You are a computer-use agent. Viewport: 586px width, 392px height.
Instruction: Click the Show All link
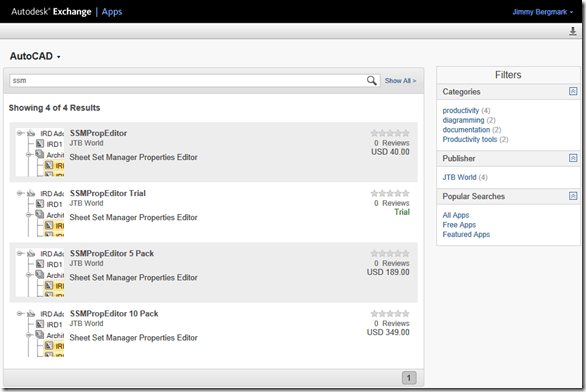click(x=400, y=81)
